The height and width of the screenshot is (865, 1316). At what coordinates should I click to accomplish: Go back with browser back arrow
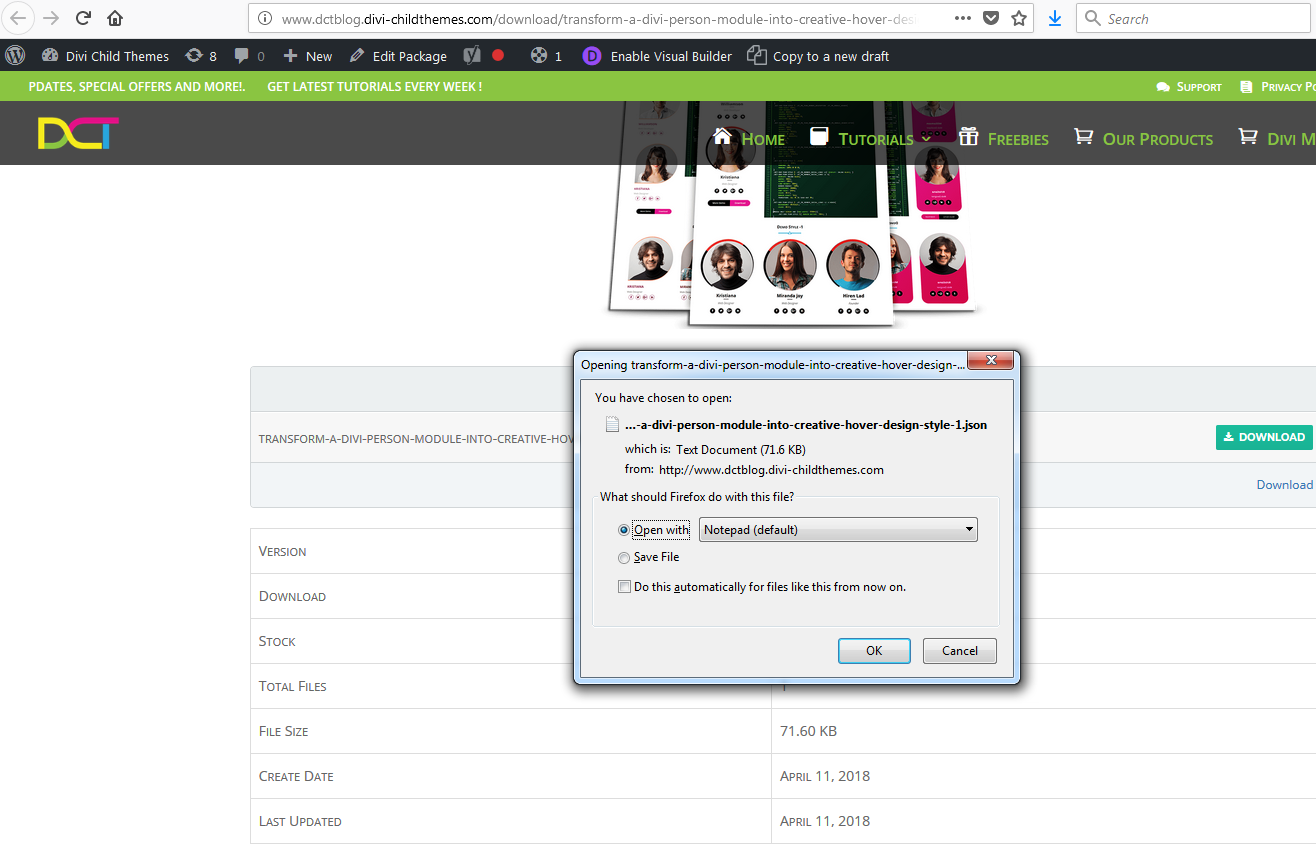tap(19, 18)
